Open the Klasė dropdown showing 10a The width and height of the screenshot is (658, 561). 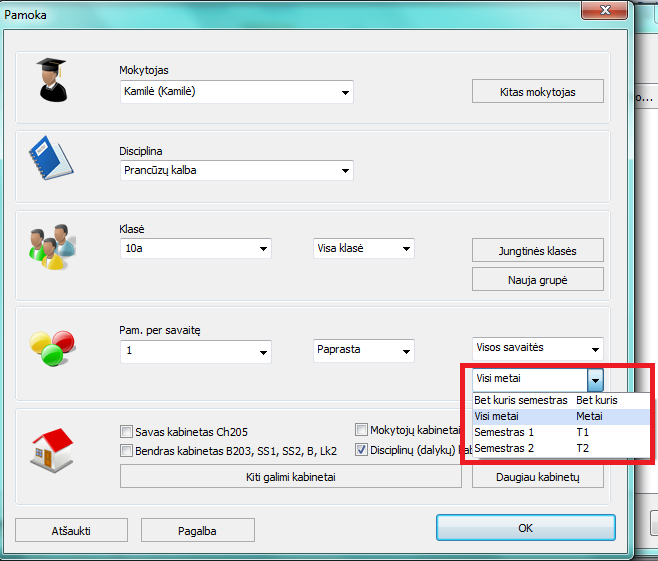195,248
